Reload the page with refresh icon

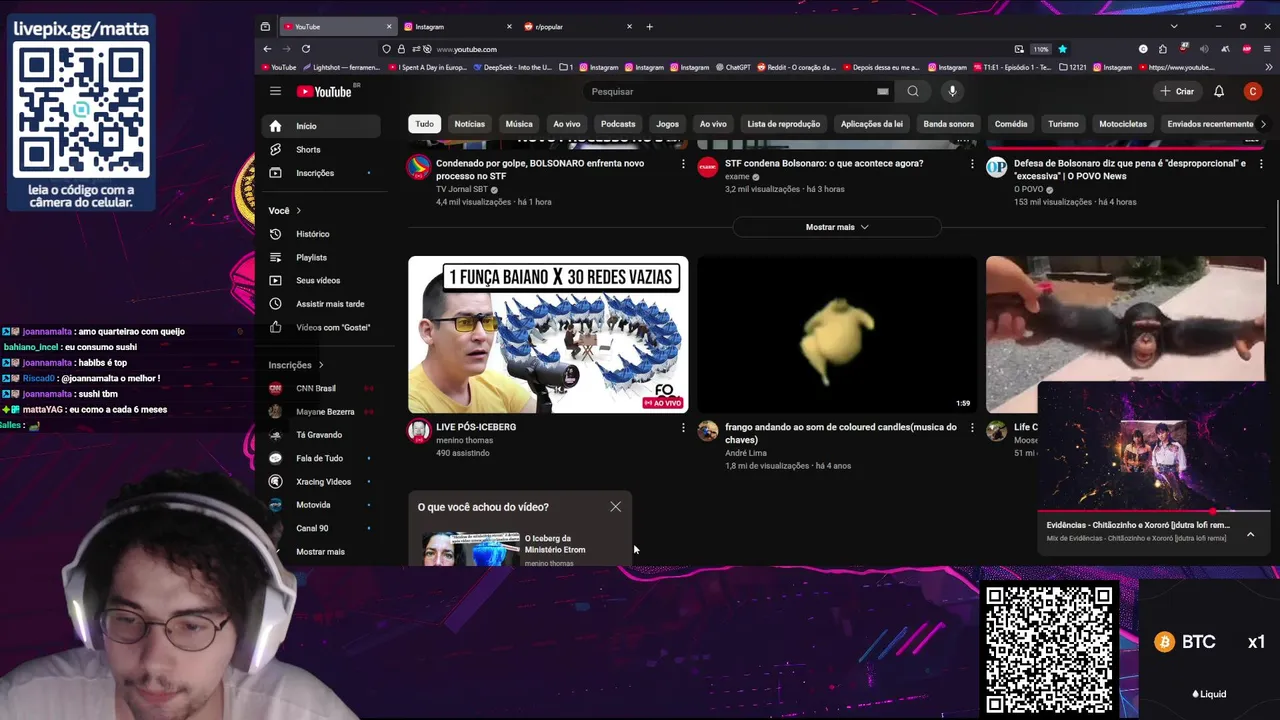click(306, 49)
